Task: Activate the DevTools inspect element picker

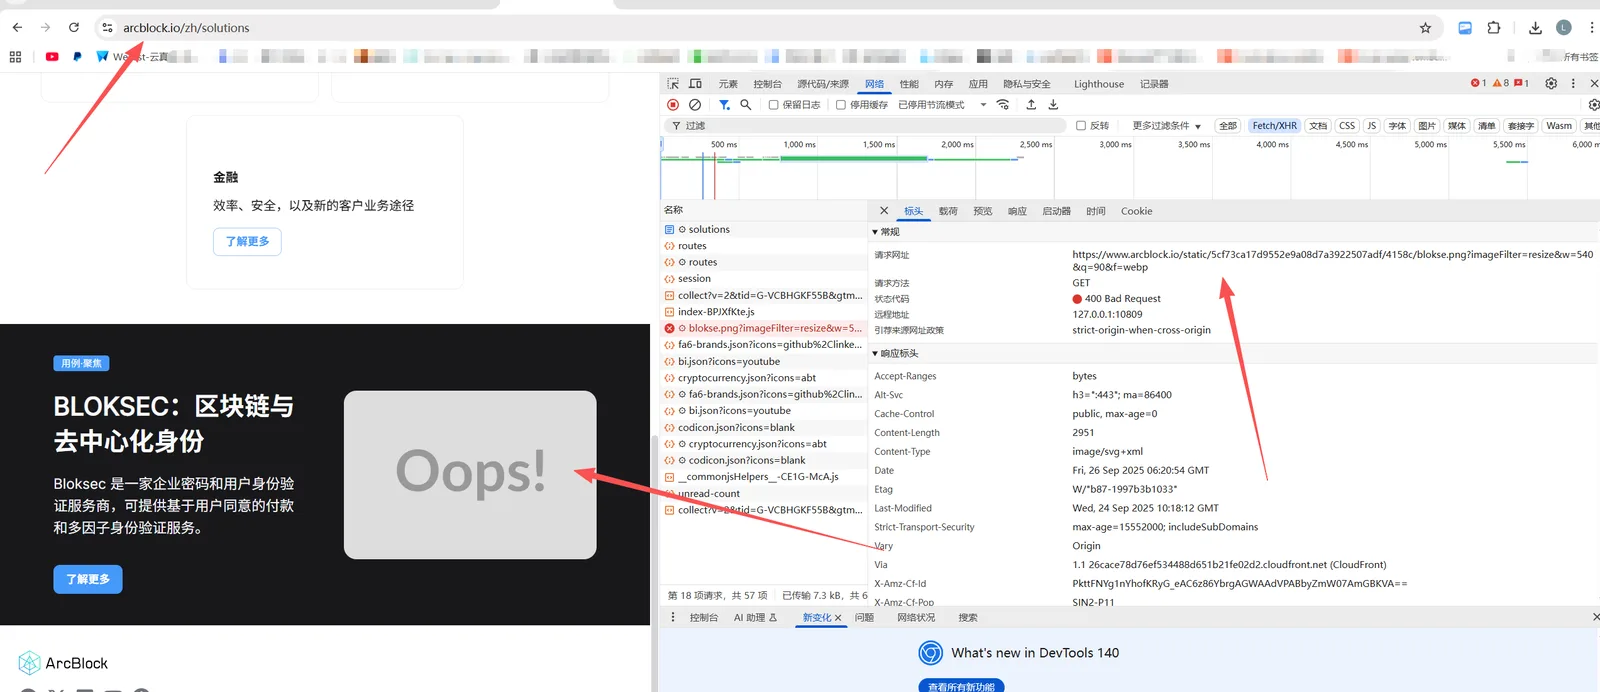Action: click(x=673, y=84)
